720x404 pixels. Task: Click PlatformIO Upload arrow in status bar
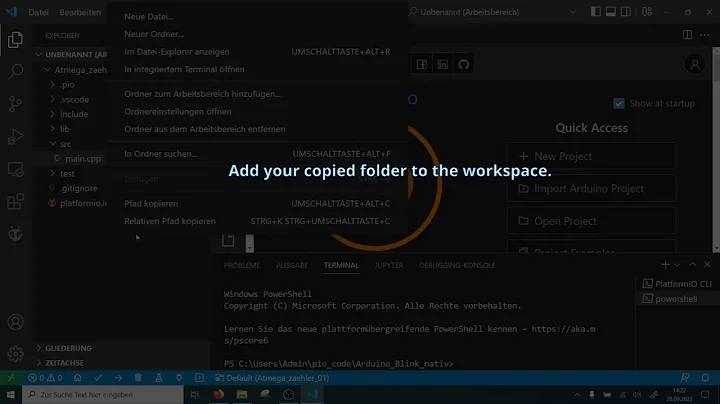coord(118,378)
